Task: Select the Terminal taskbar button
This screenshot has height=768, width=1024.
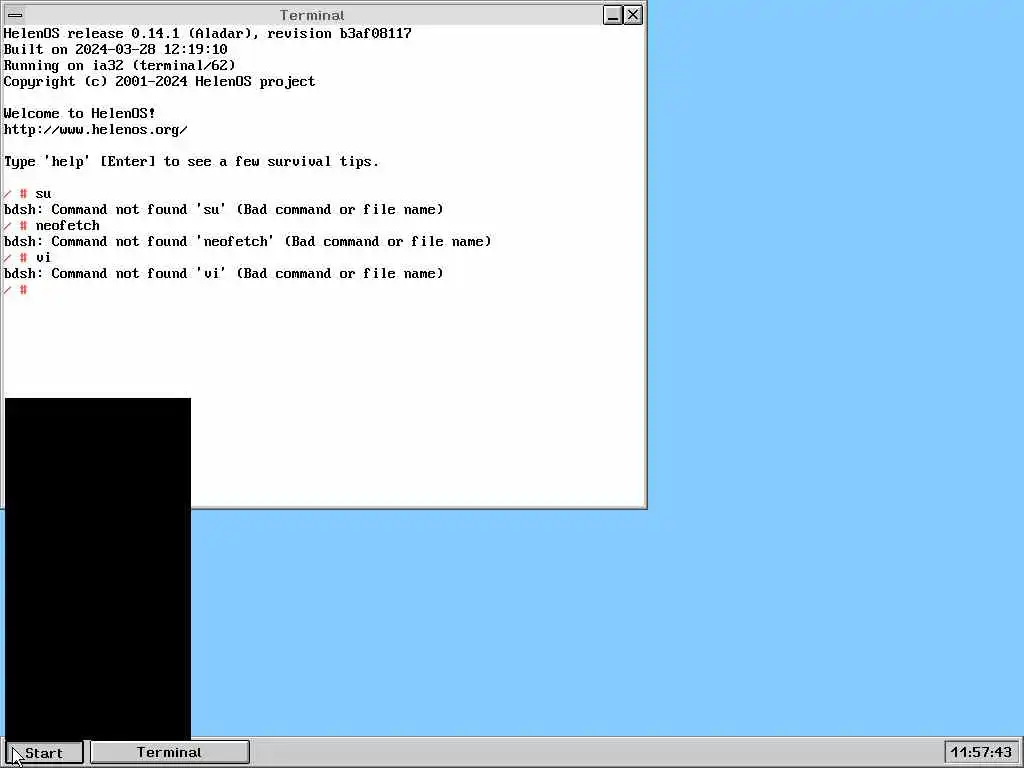Action: tap(170, 752)
